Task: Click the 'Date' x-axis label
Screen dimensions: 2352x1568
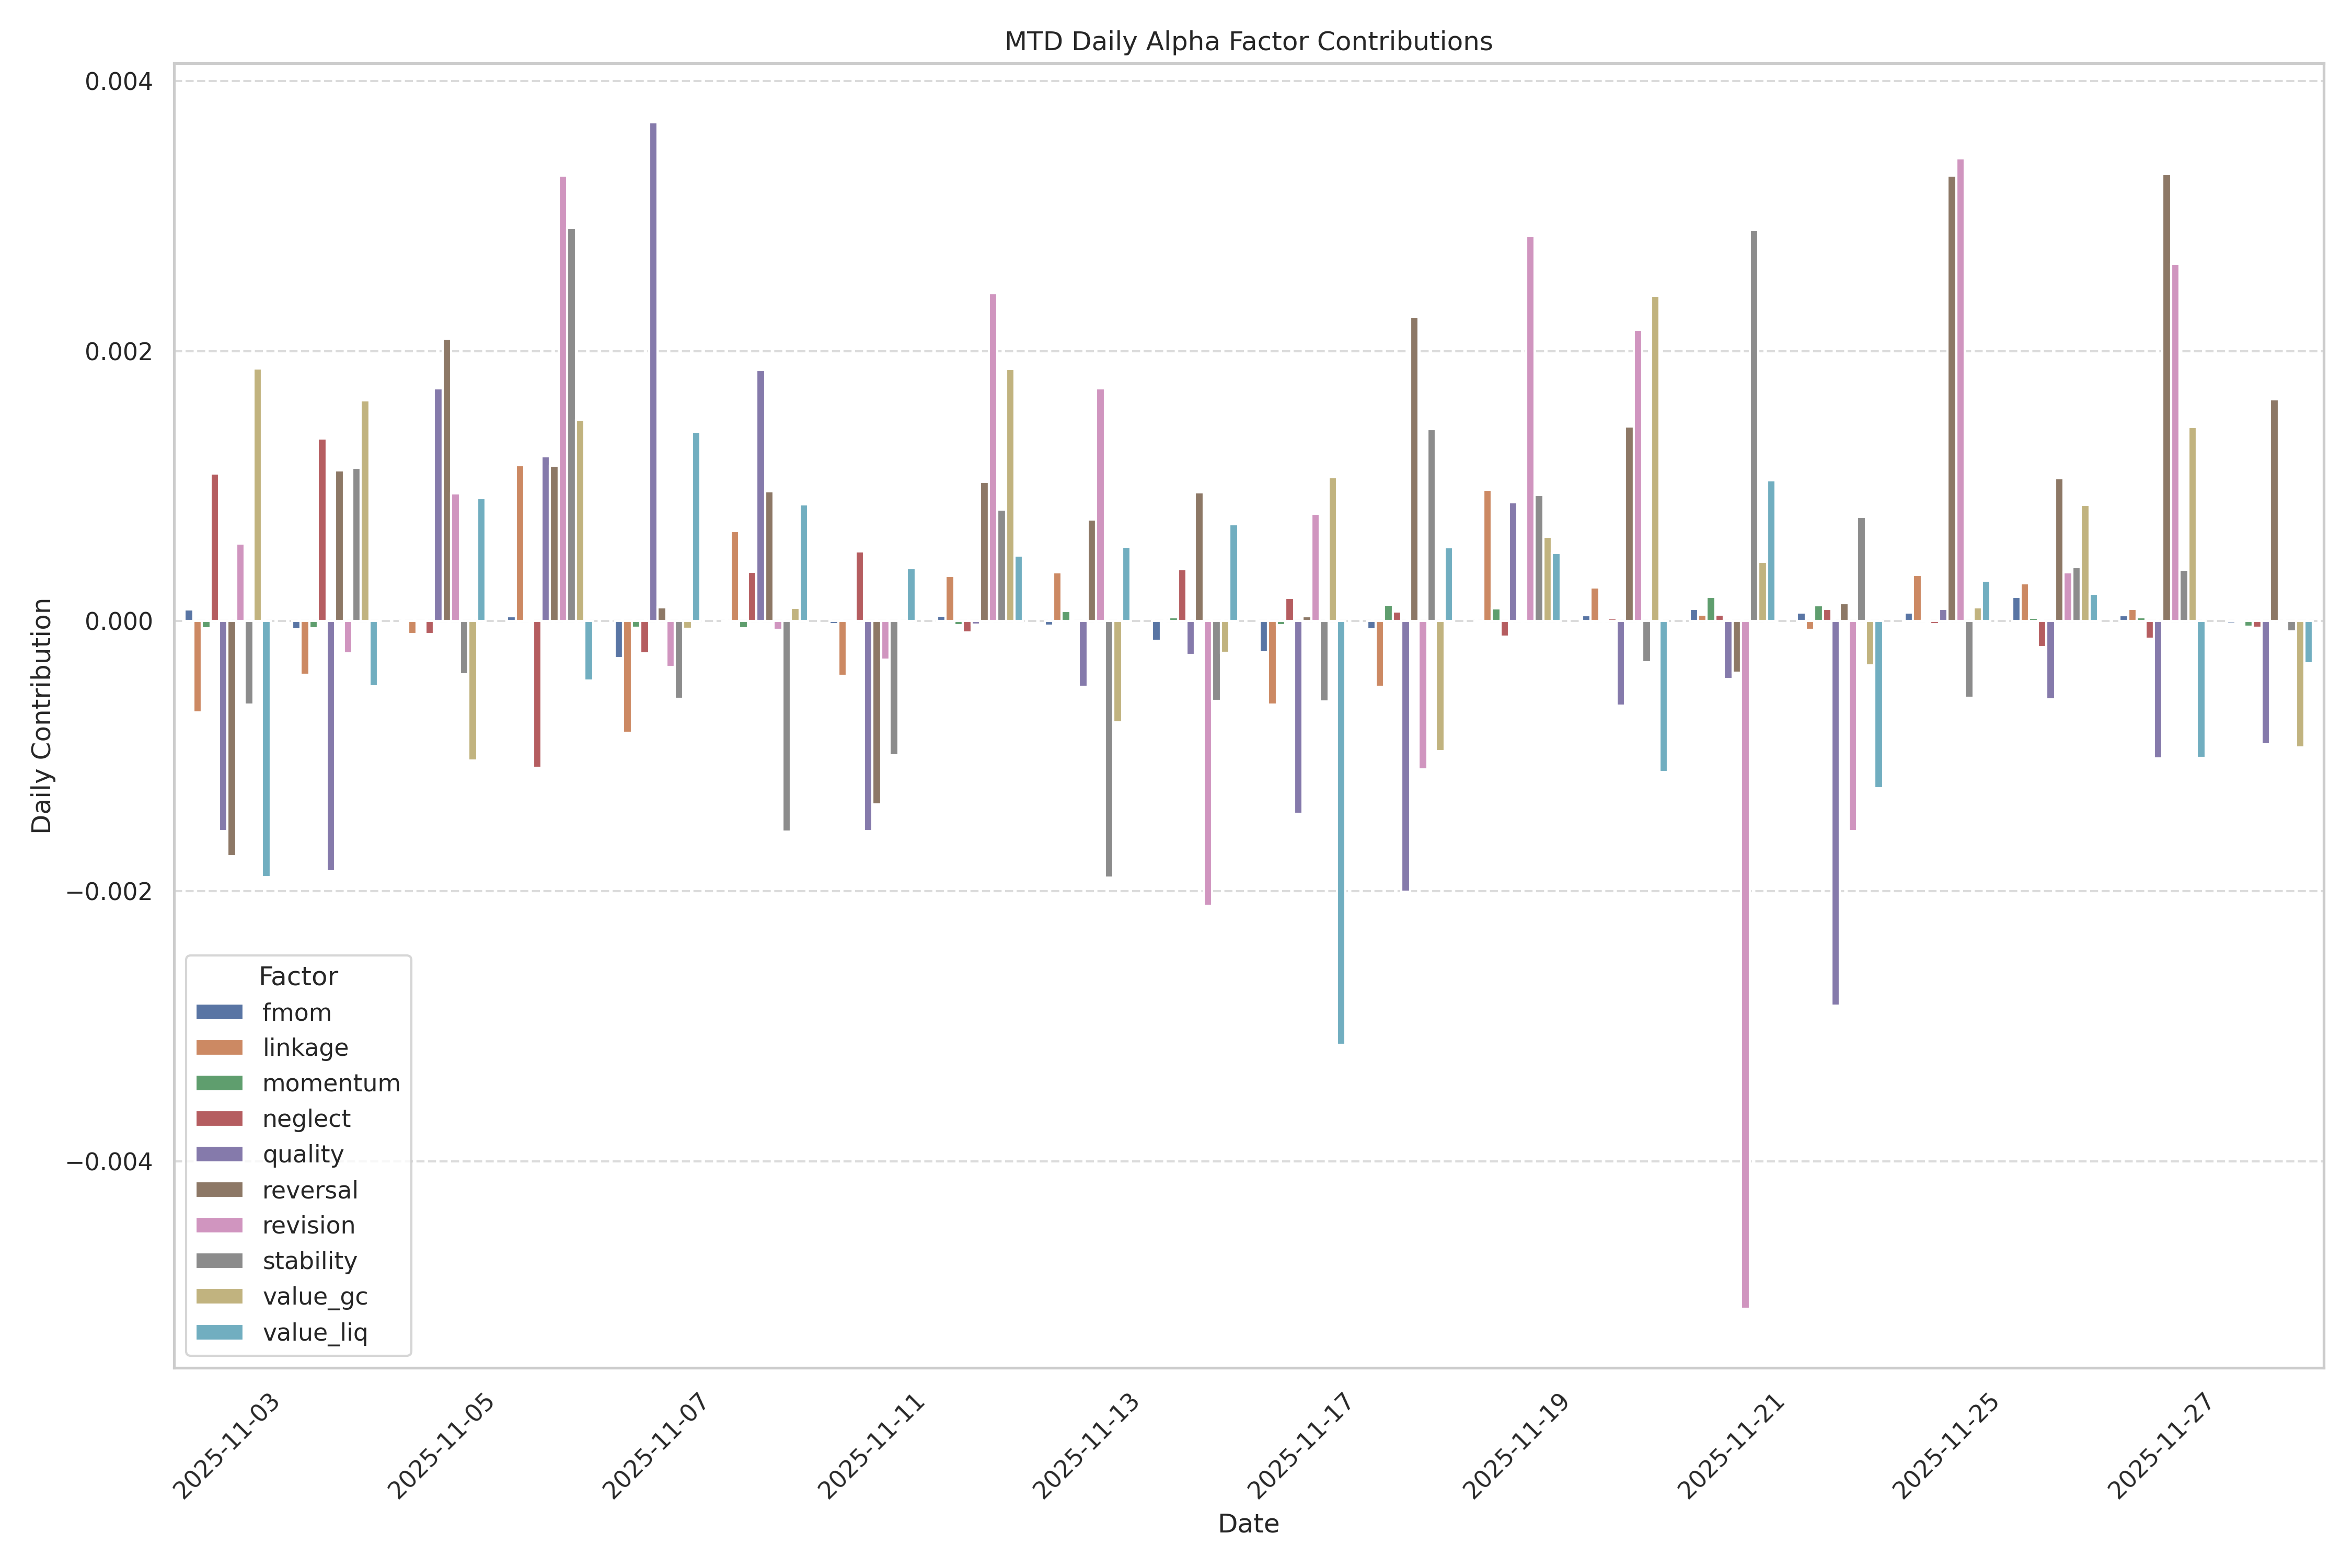Action: tap(1248, 1524)
